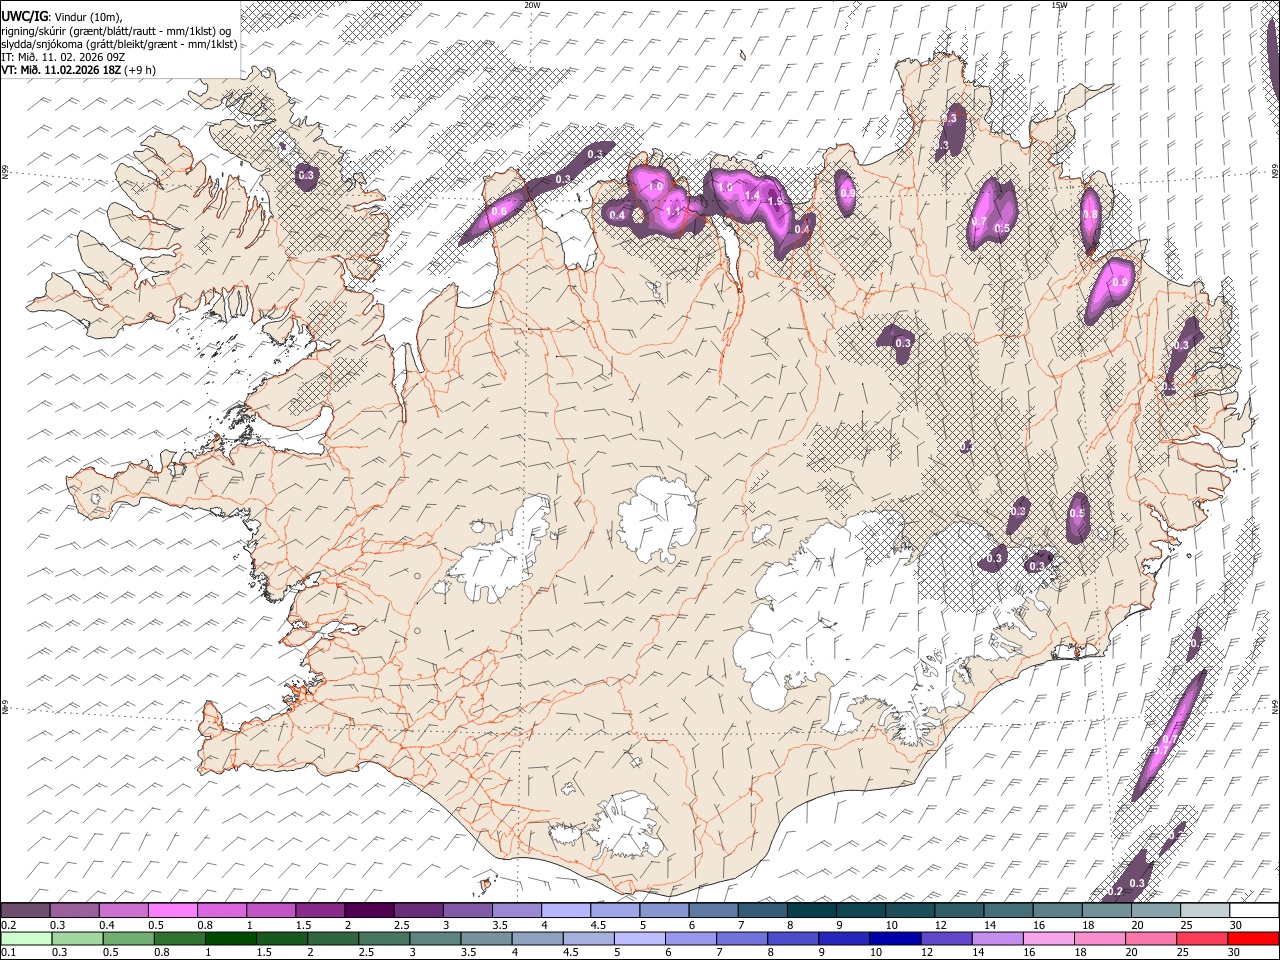Click the rigning/skúrir legend description line

click(x=118, y=31)
